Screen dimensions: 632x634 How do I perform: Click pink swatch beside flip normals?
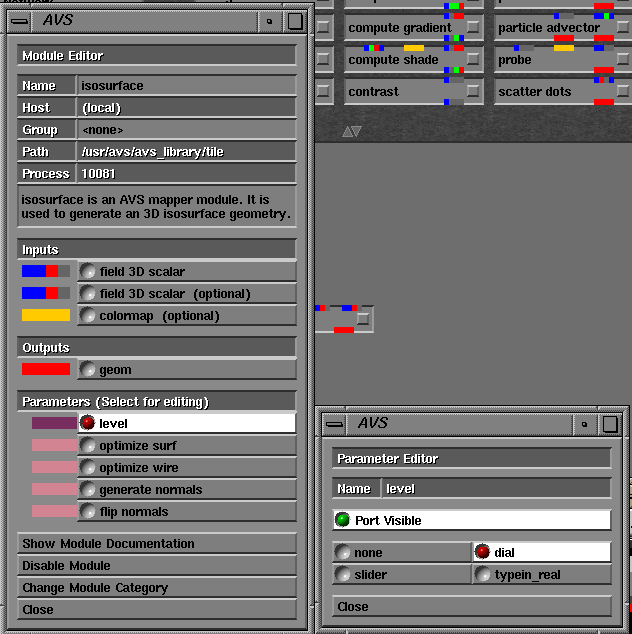[54, 511]
